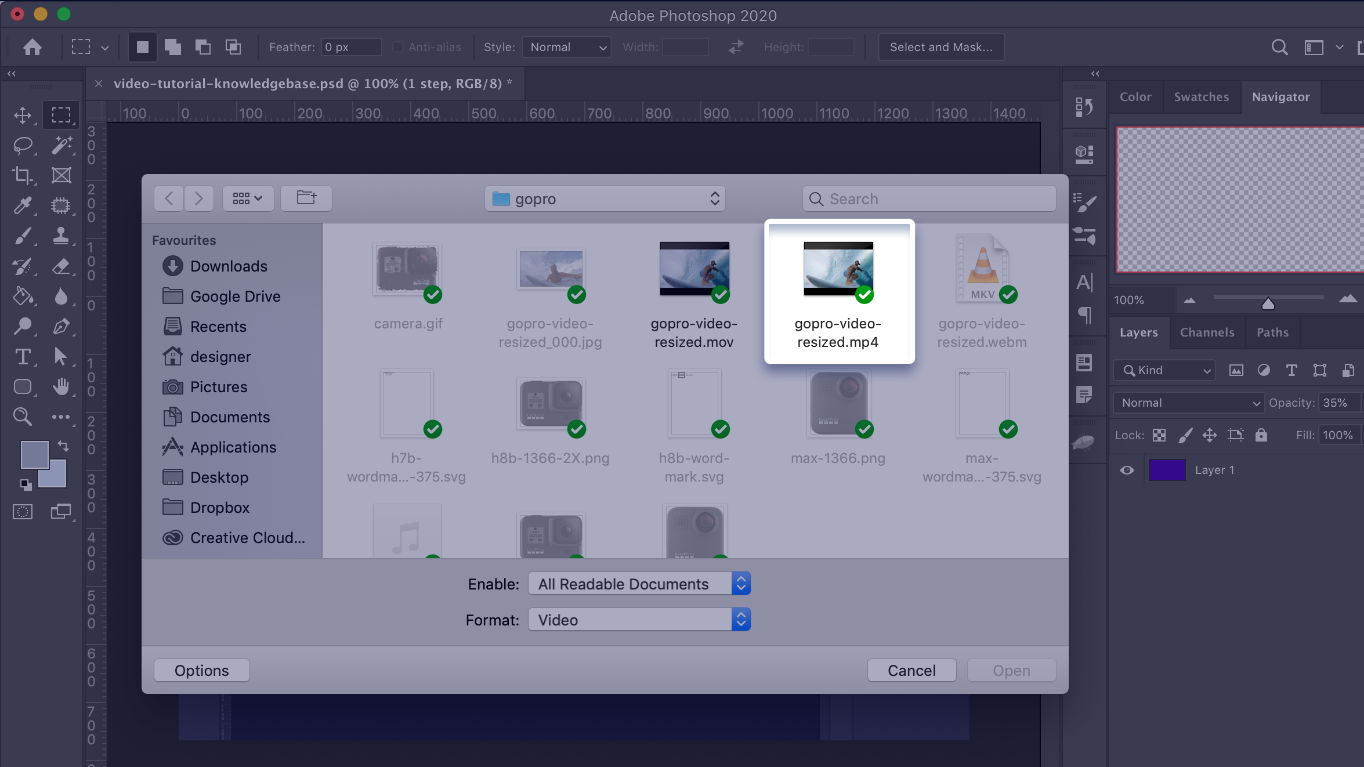Open the selection Style dropdown

[567, 47]
